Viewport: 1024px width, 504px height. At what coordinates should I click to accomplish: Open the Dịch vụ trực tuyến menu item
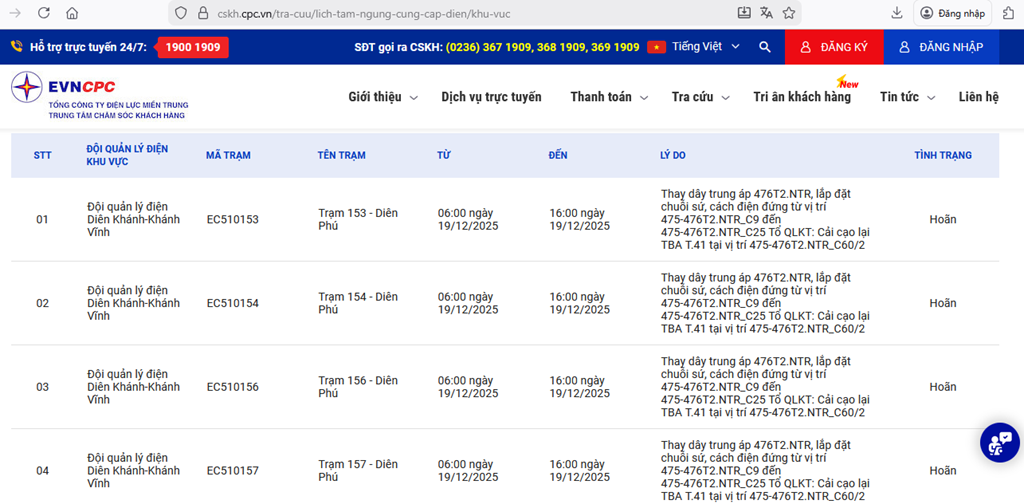click(491, 97)
